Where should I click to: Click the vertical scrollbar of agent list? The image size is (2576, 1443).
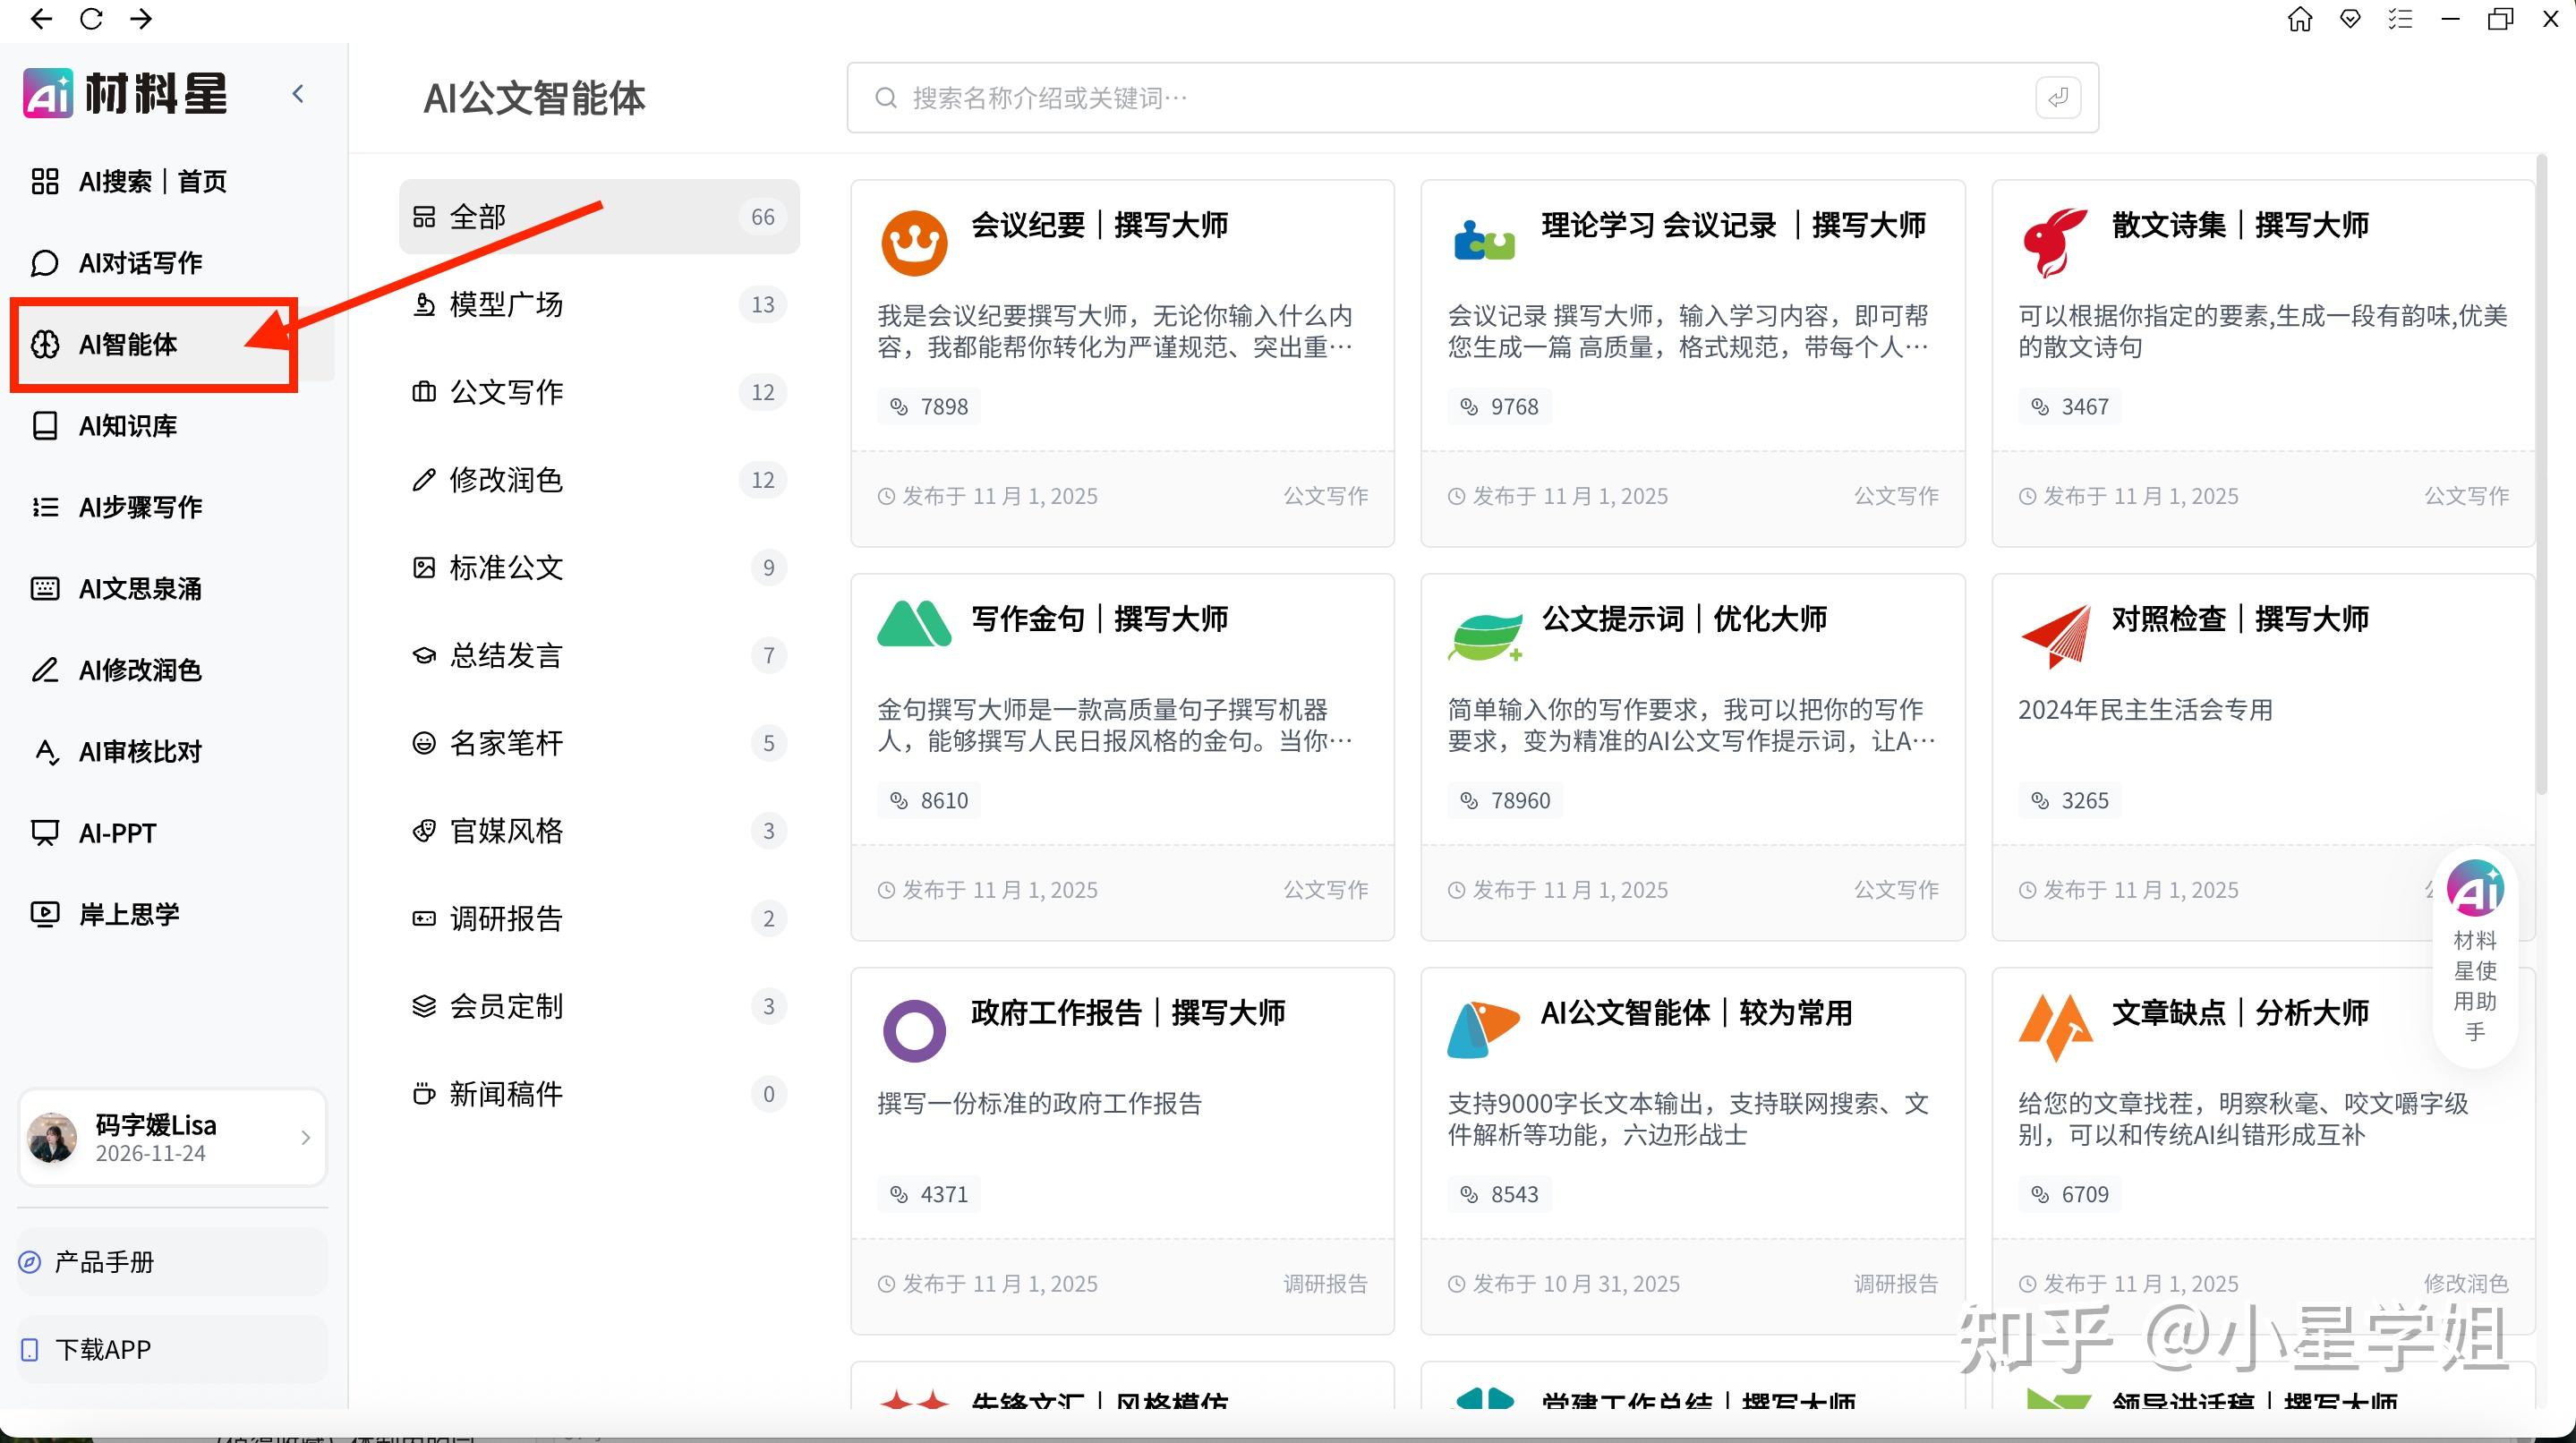(2540, 475)
